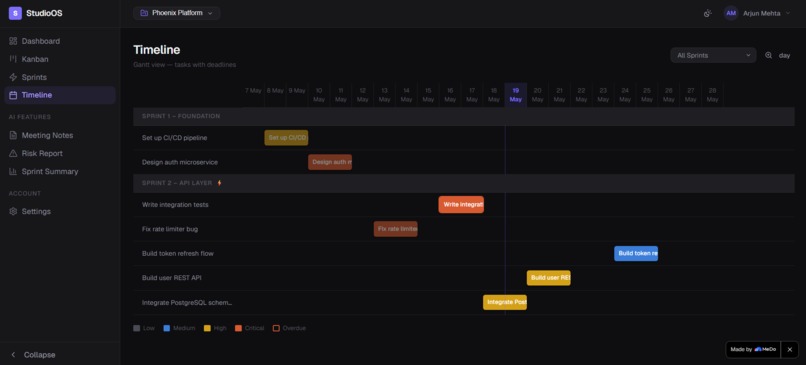Collapse the sidebar

tap(60, 355)
